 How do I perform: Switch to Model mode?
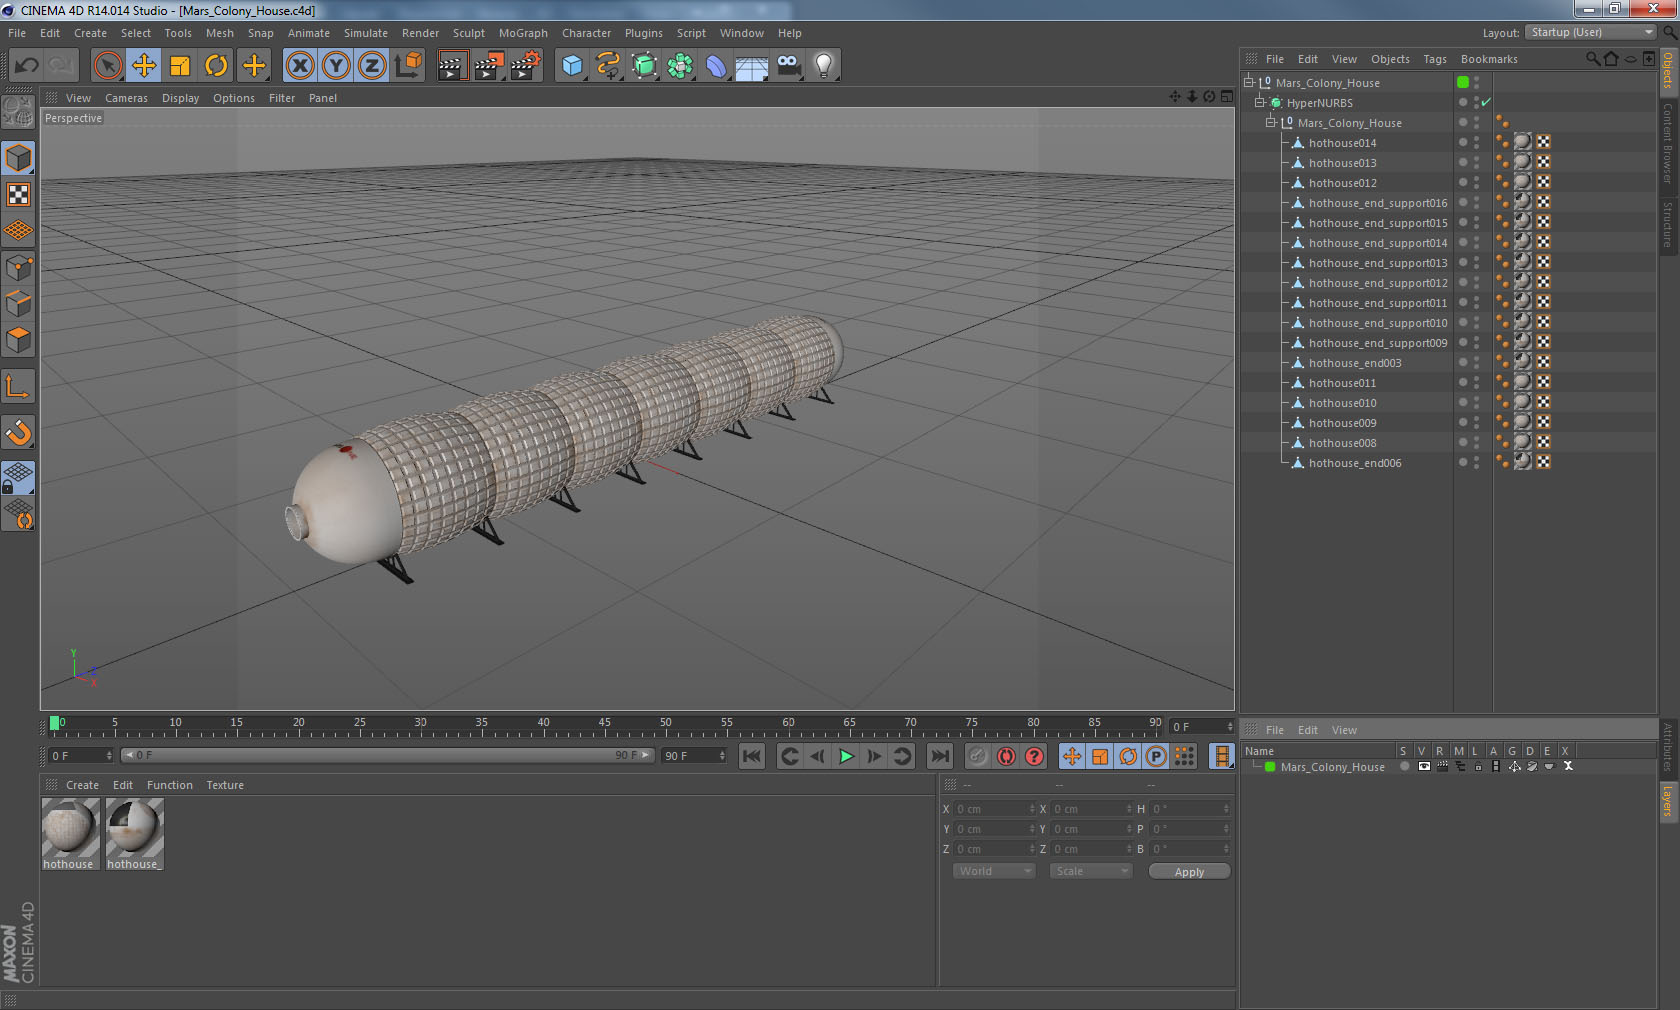(x=18, y=158)
